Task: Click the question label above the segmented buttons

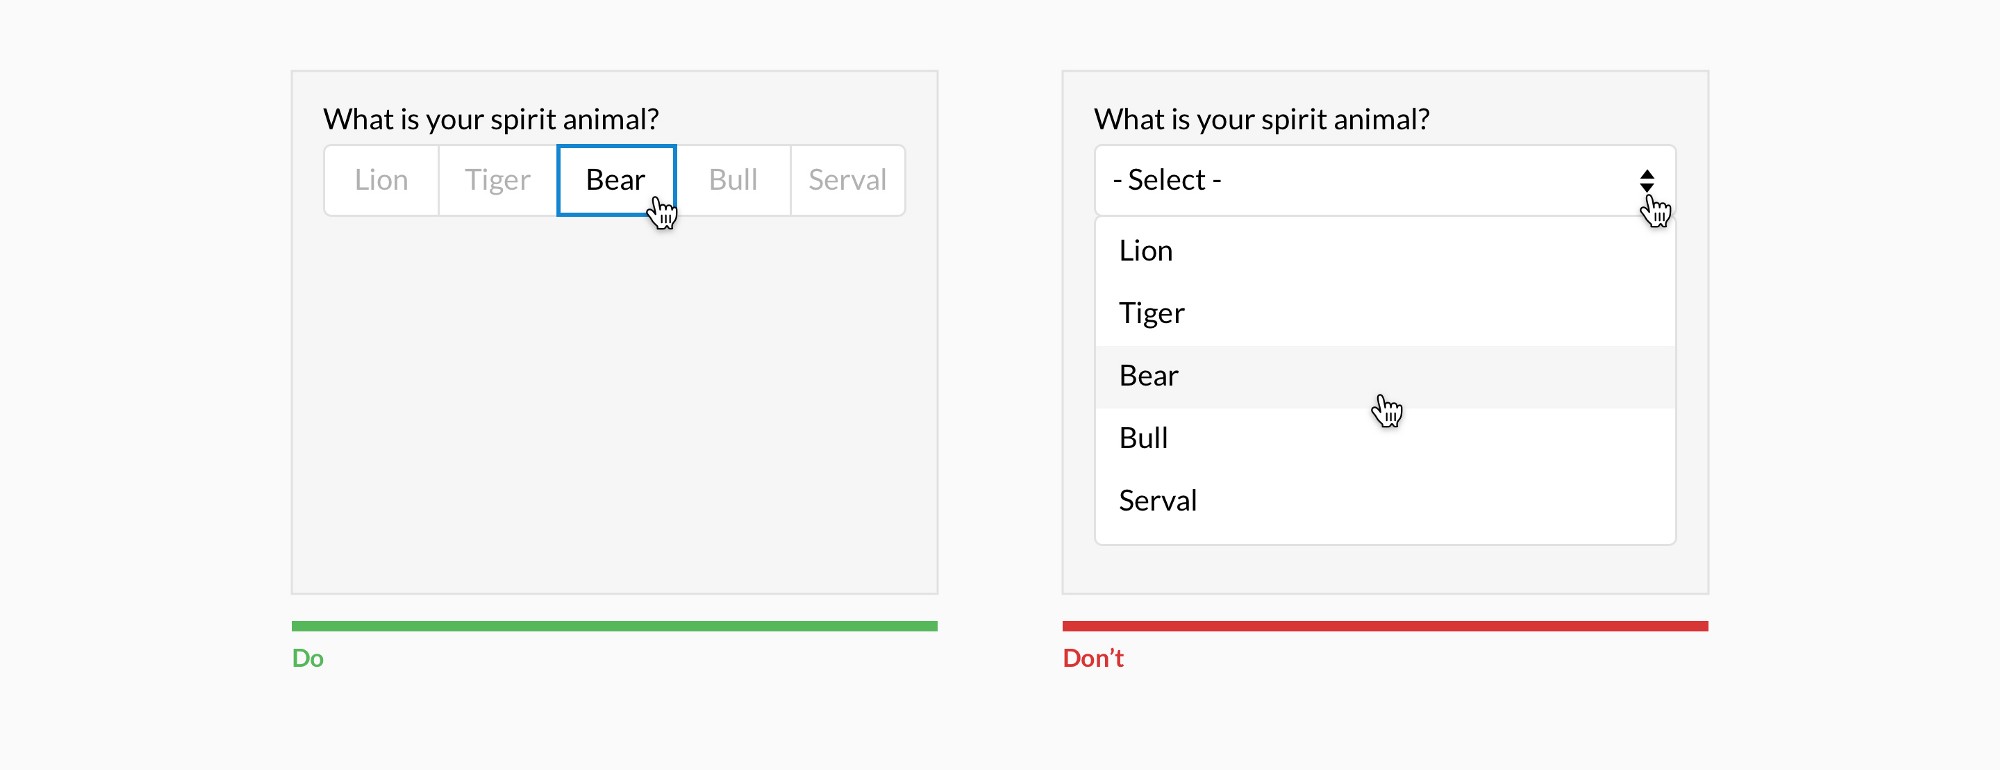Action: click(x=491, y=120)
